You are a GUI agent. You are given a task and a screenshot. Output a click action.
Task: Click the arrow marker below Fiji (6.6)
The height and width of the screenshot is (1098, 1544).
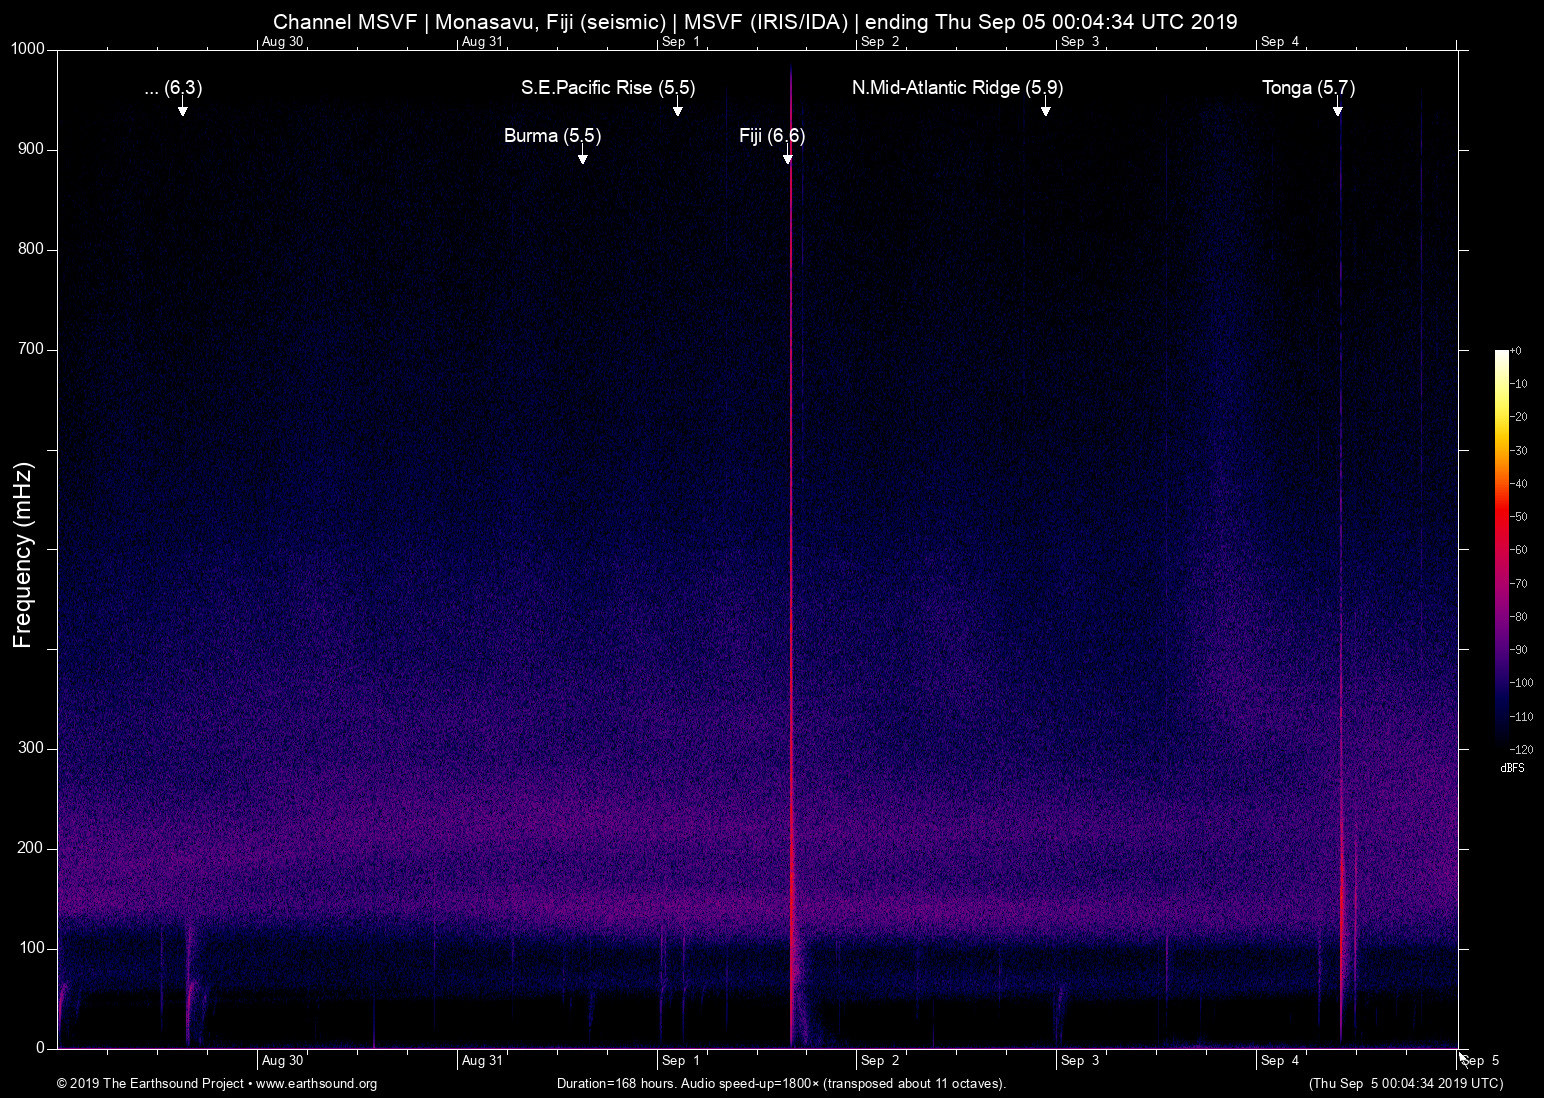coord(788,158)
